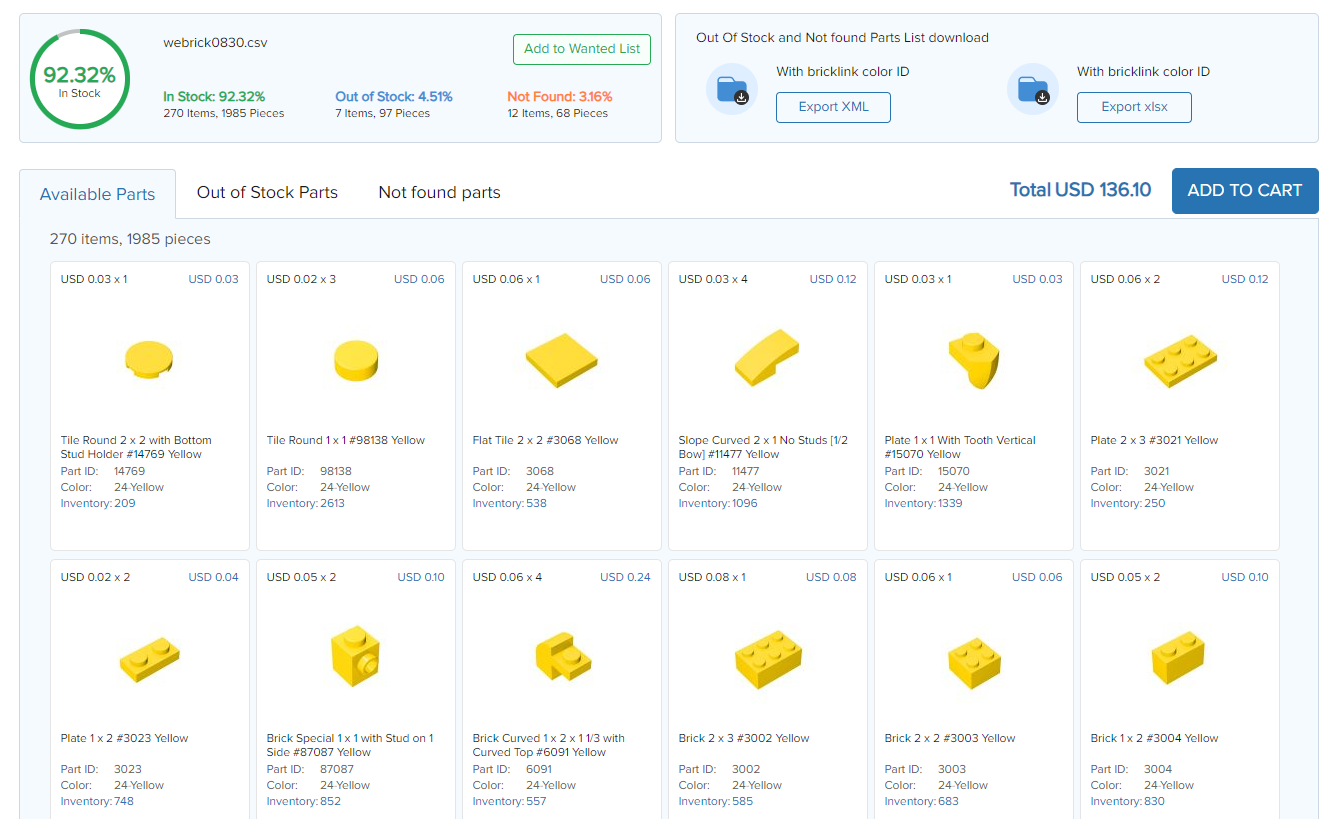
Task: Click the Tile Round 1 x 1 #98138 image
Action: pos(355,360)
